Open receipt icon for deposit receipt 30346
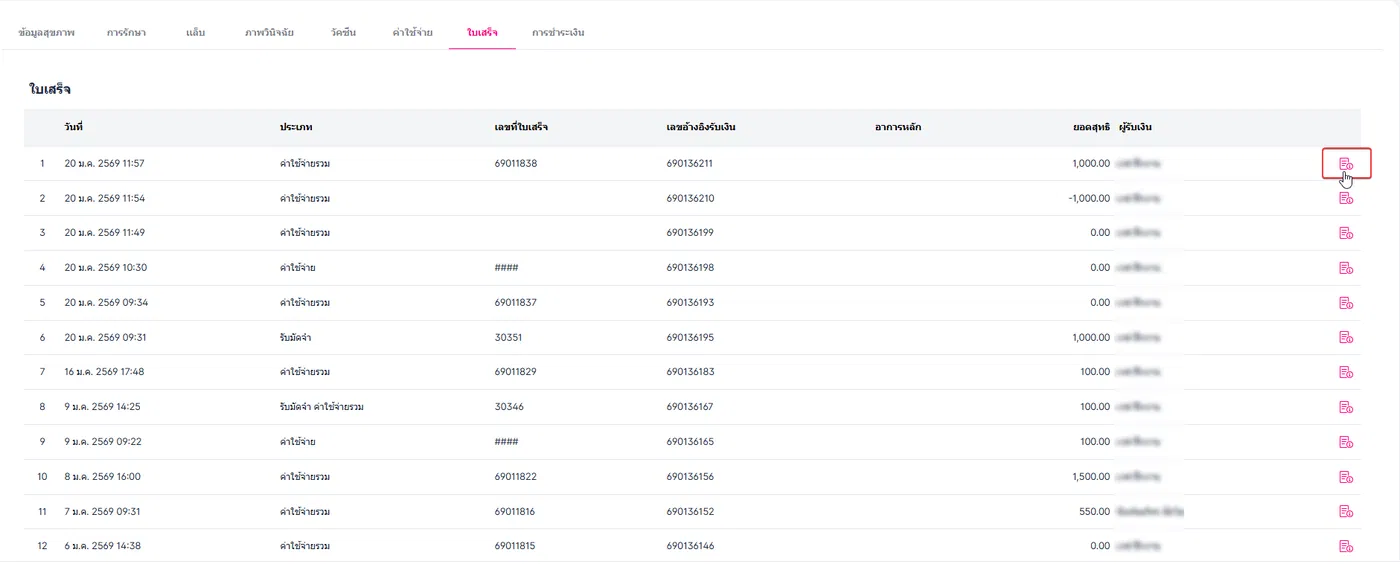The image size is (1400, 564). [x=1346, y=407]
